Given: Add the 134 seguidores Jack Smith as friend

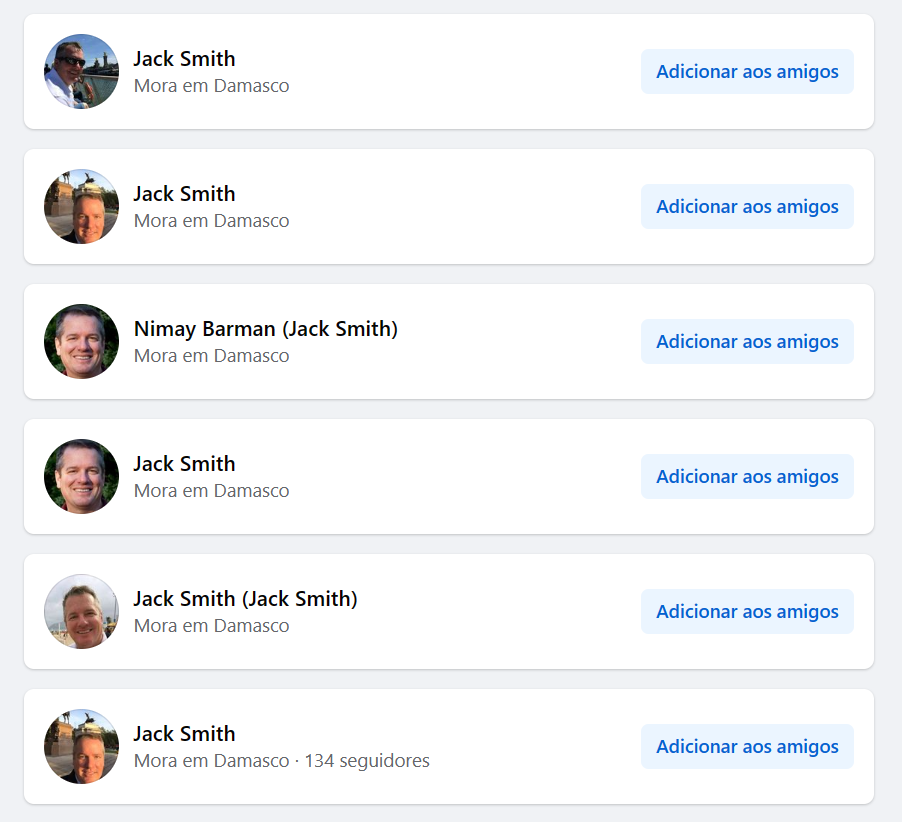Looking at the screenshot, I should point(747,747).
